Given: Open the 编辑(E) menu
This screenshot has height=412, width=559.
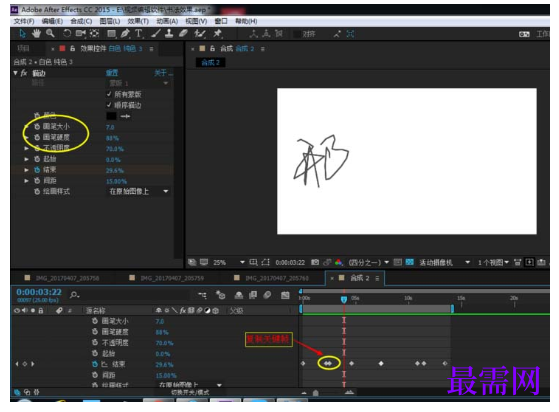Looking at the screenshot, I should click(x=52, y=21).
